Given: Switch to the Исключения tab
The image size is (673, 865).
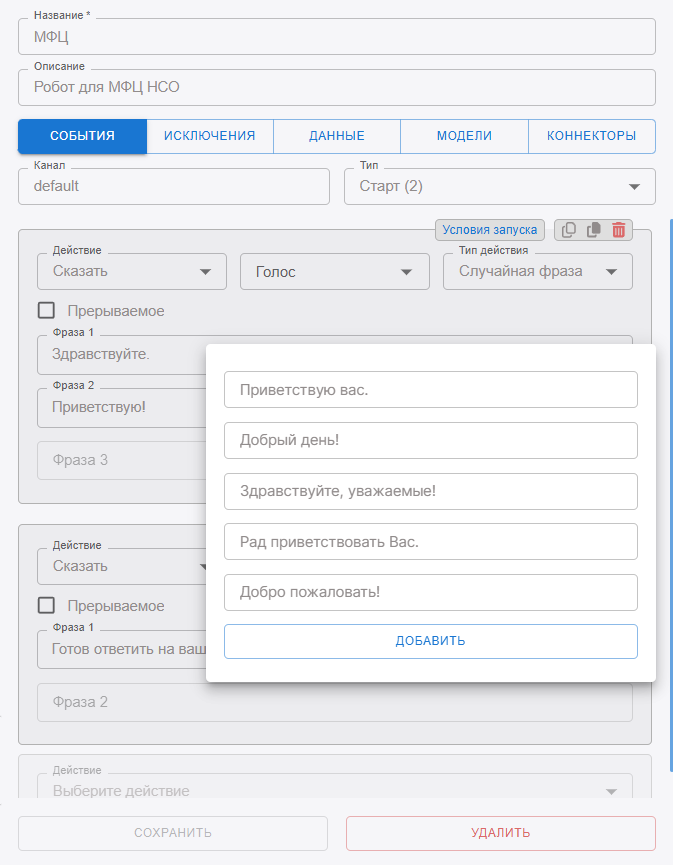Looking at the screenshot, I should click(x=210, y=136).
